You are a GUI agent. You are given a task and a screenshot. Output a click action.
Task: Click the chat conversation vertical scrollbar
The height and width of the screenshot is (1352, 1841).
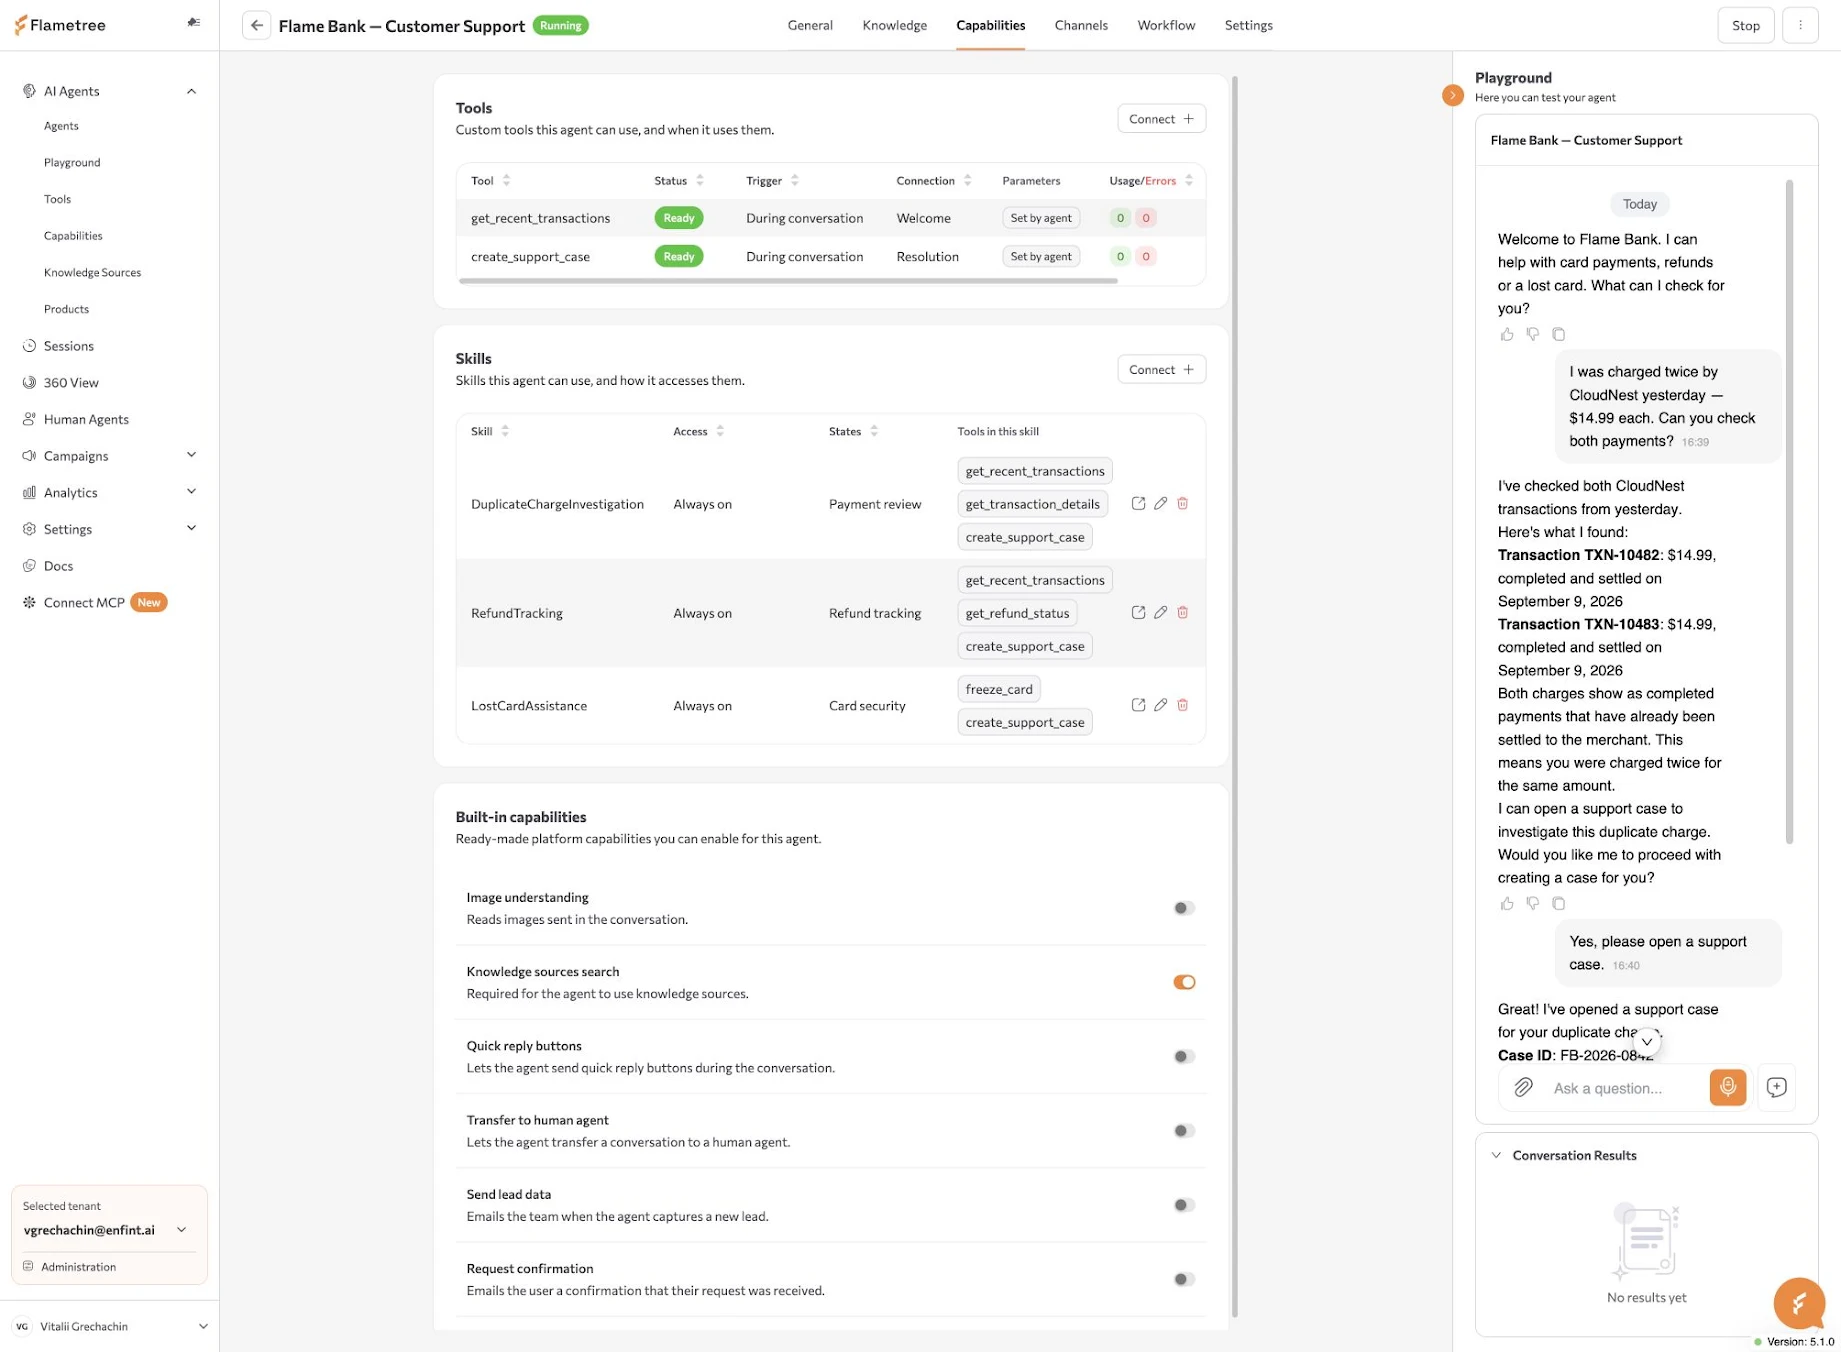[1789, 511]
